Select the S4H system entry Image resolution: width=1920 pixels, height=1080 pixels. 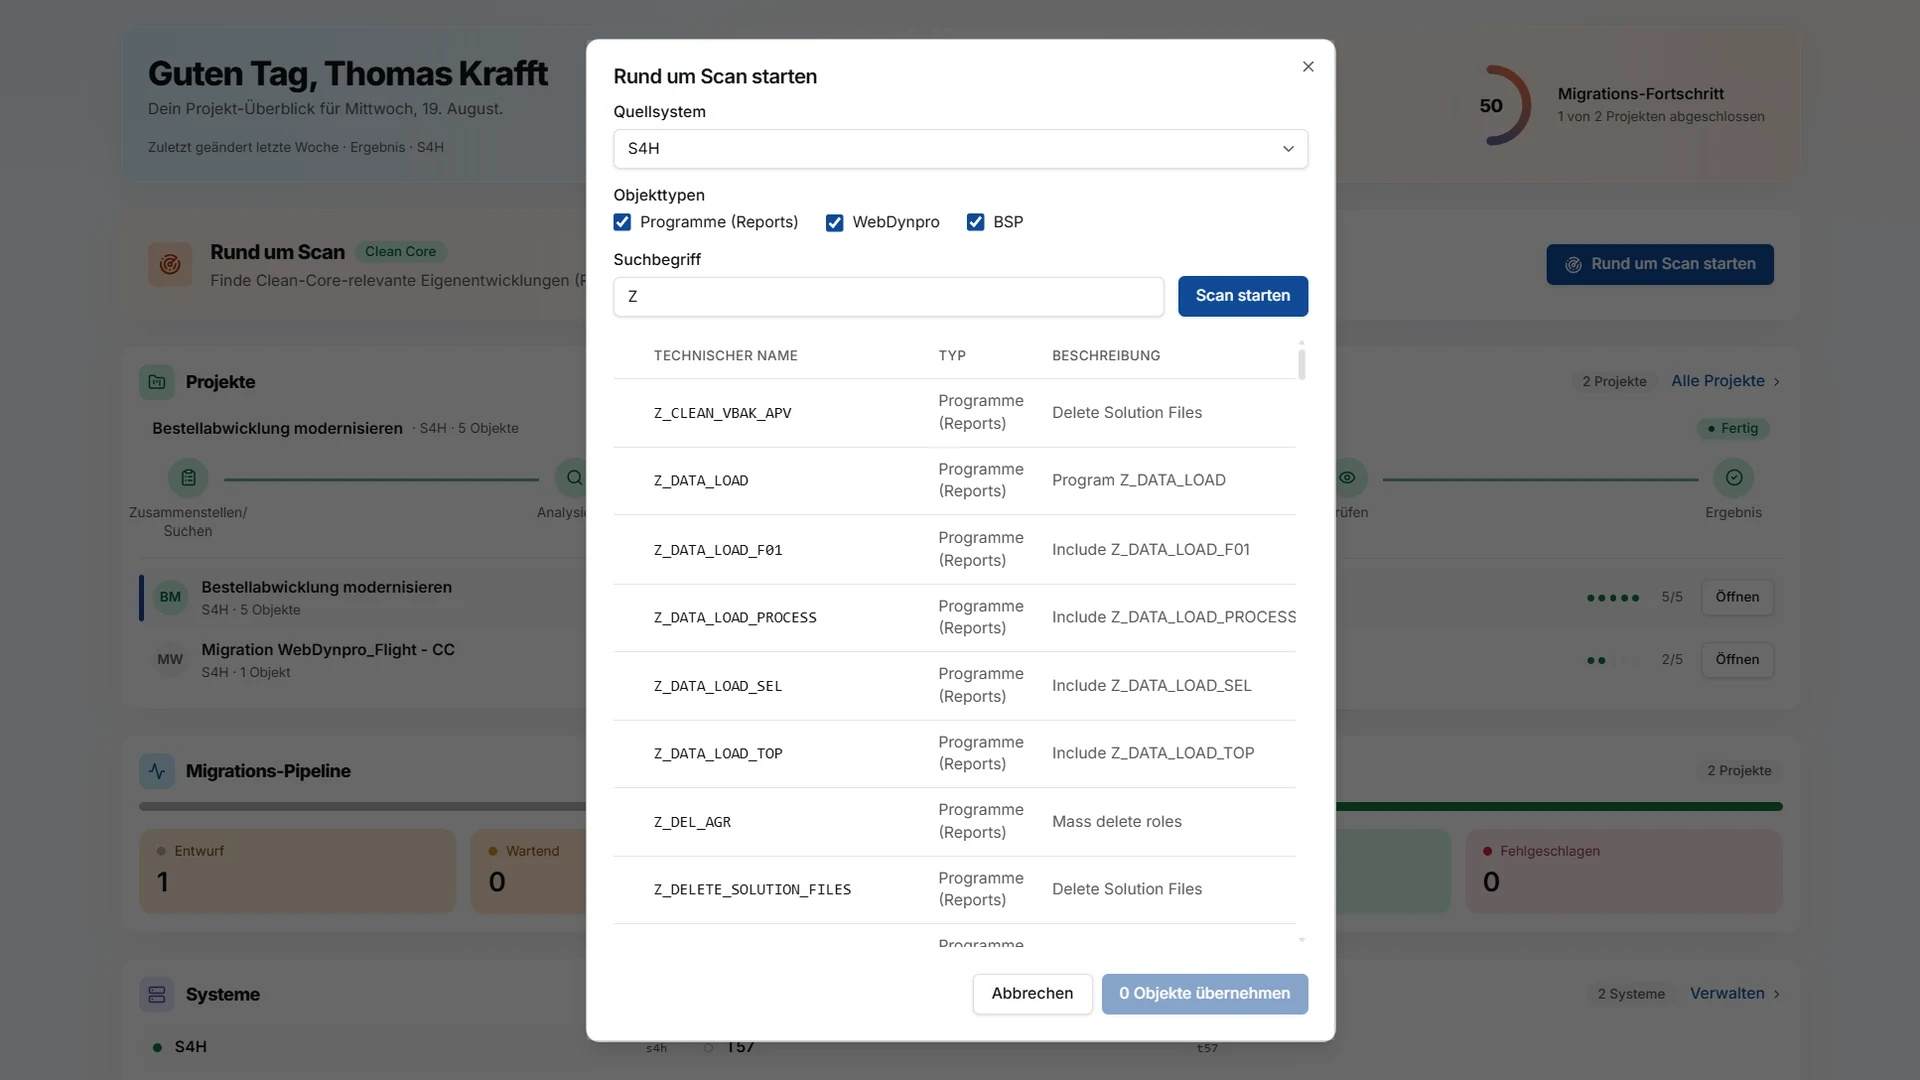(x=190, y=1047)
